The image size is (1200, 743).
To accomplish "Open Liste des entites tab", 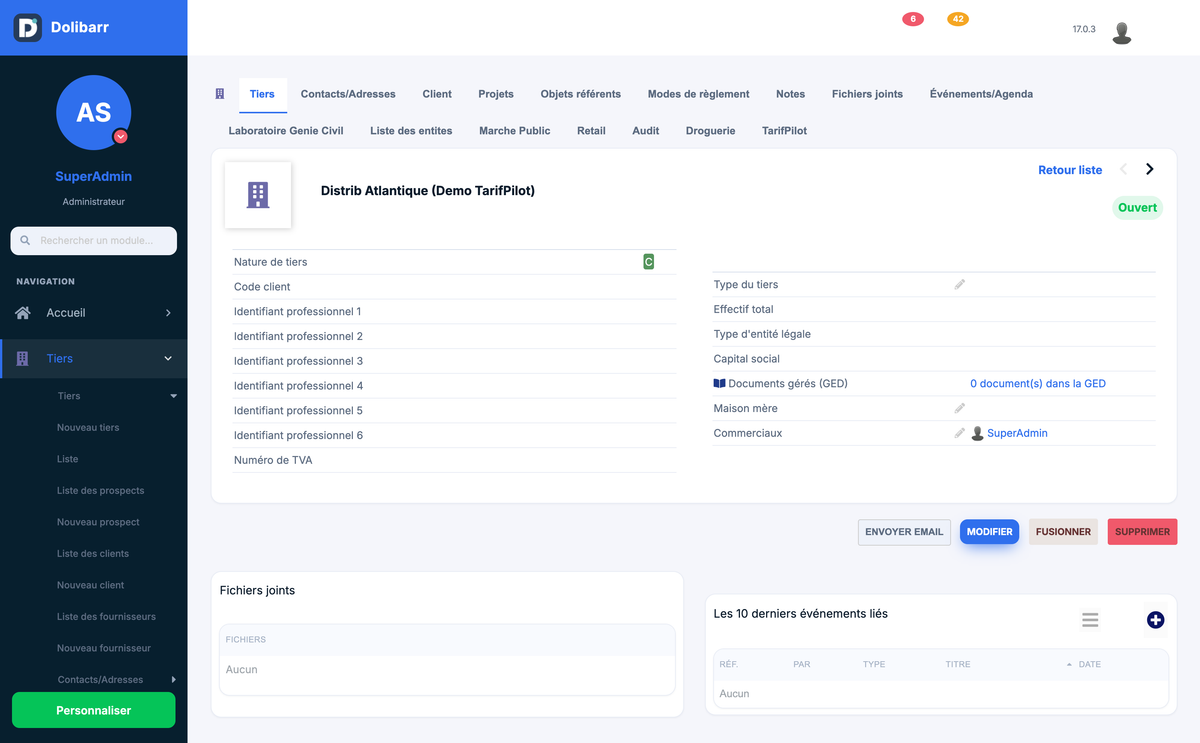I will tap(411, 131).
